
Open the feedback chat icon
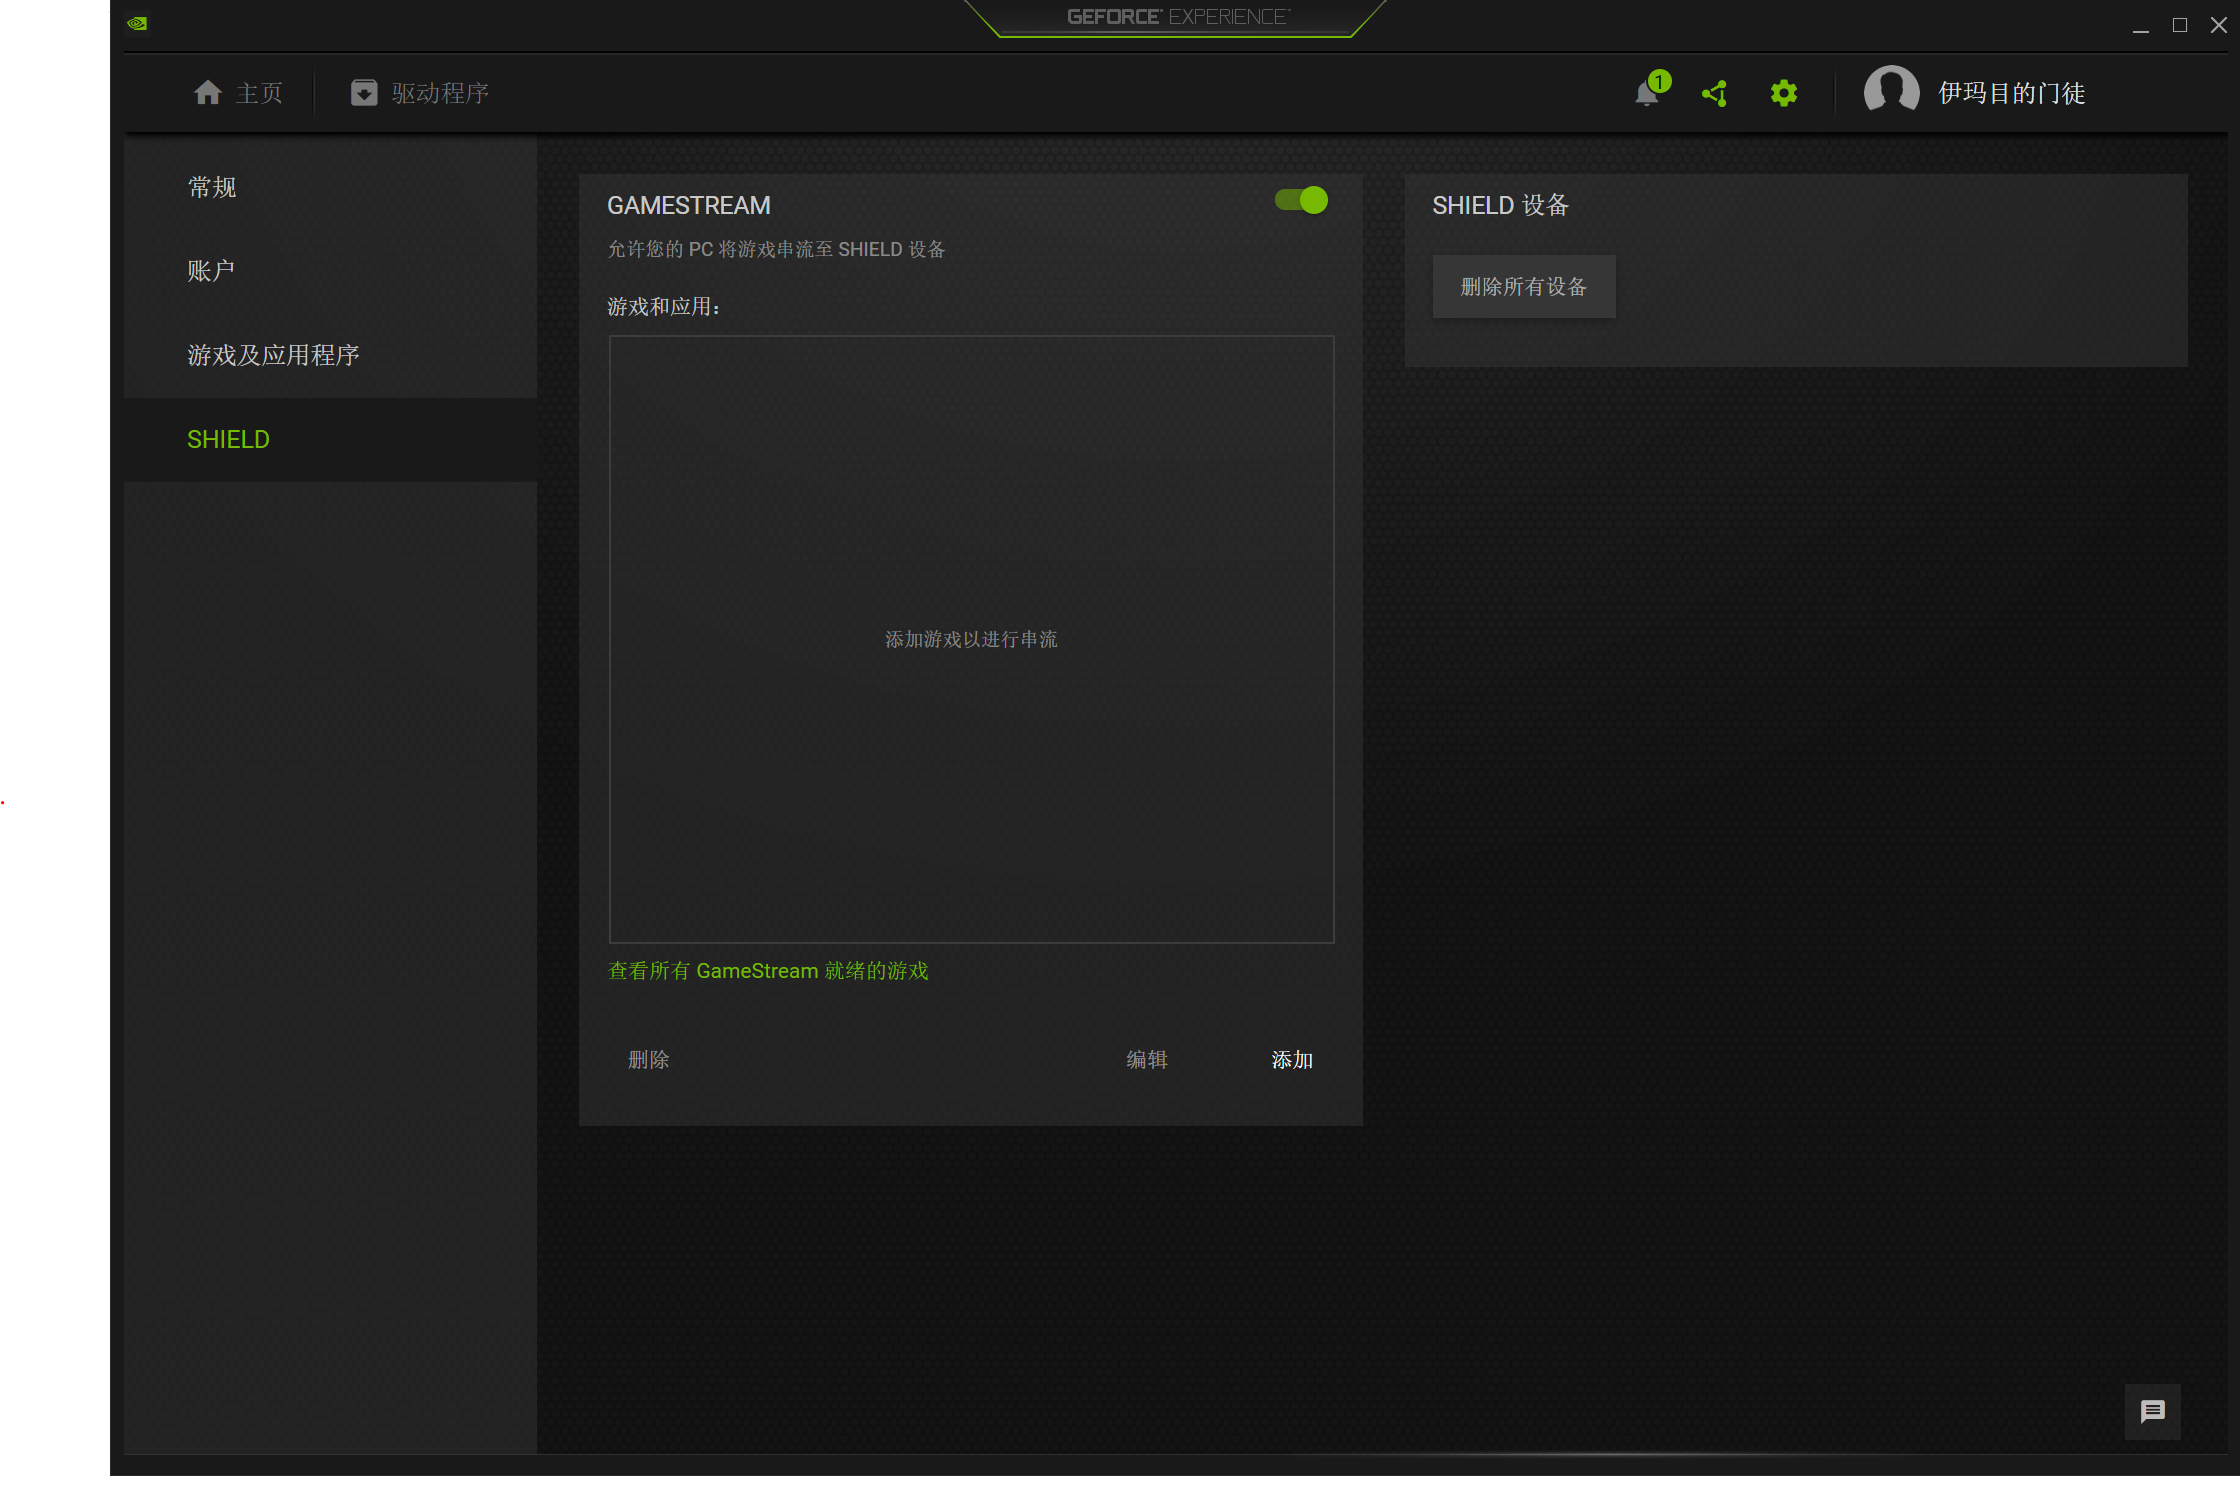coord(2152,1411)
